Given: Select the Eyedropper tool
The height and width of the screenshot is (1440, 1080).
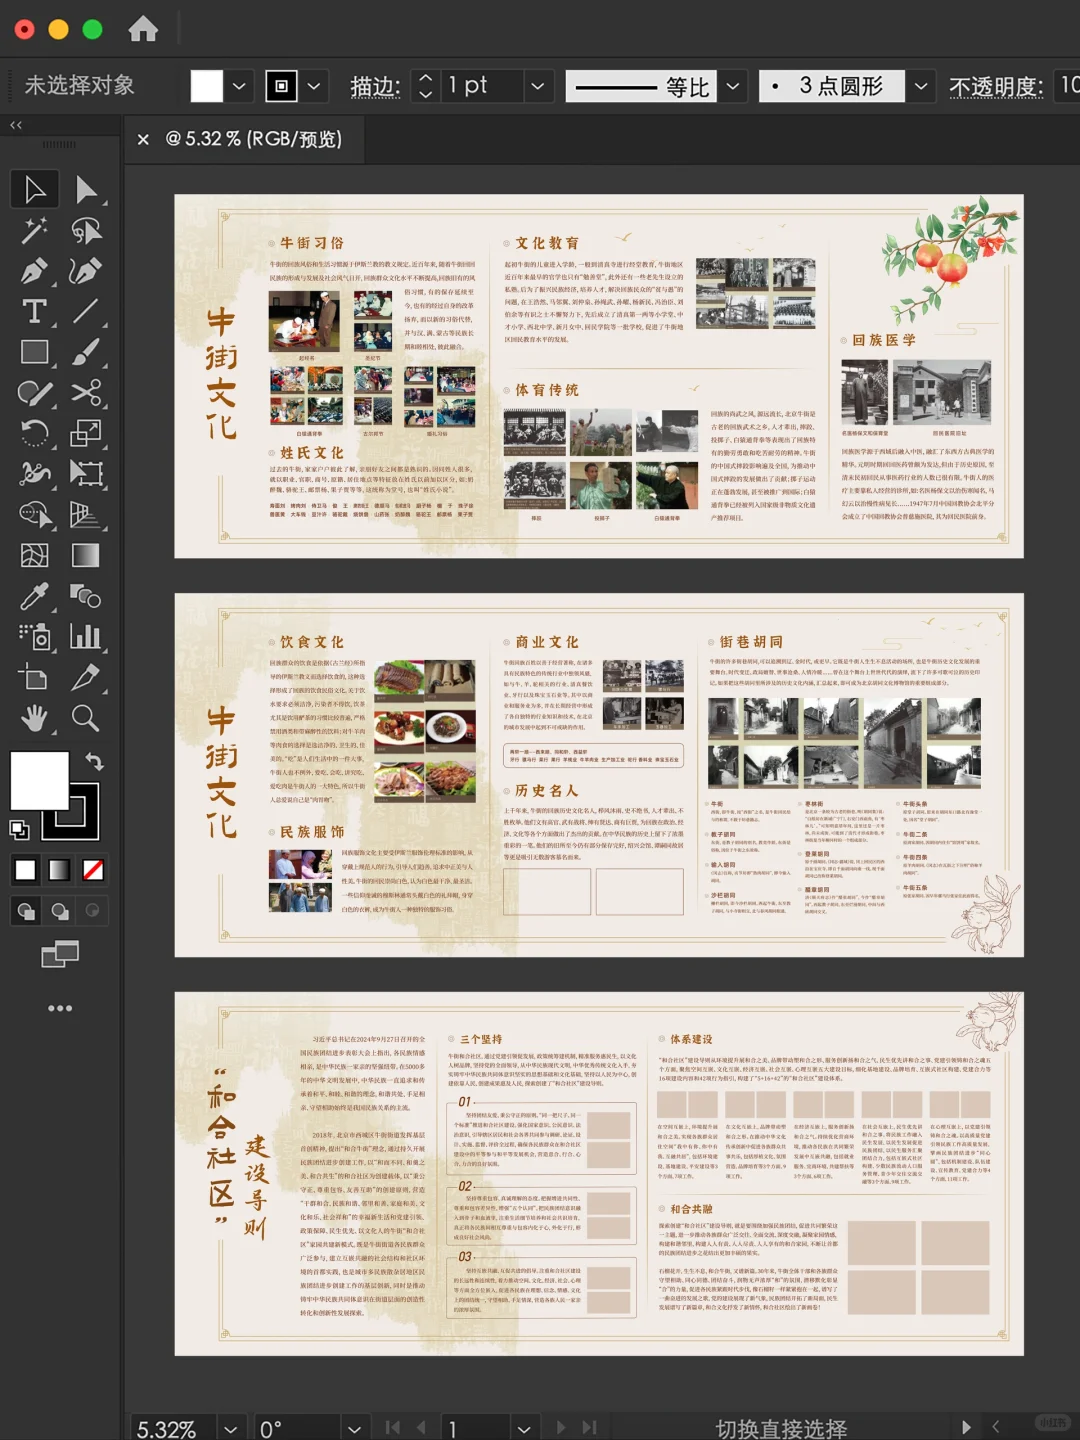Looking at the screenshot, I should (x=35, y=596).
